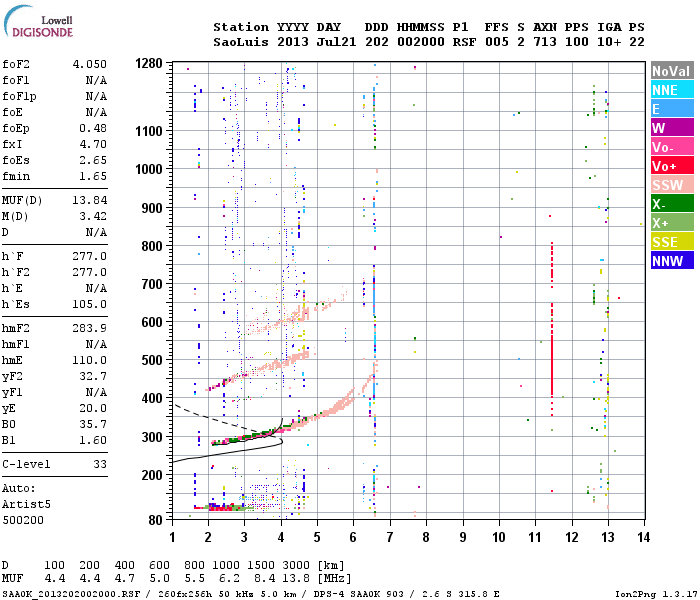Click the yE value 20.0
700x600 pixels.
(x=93, y=408)
